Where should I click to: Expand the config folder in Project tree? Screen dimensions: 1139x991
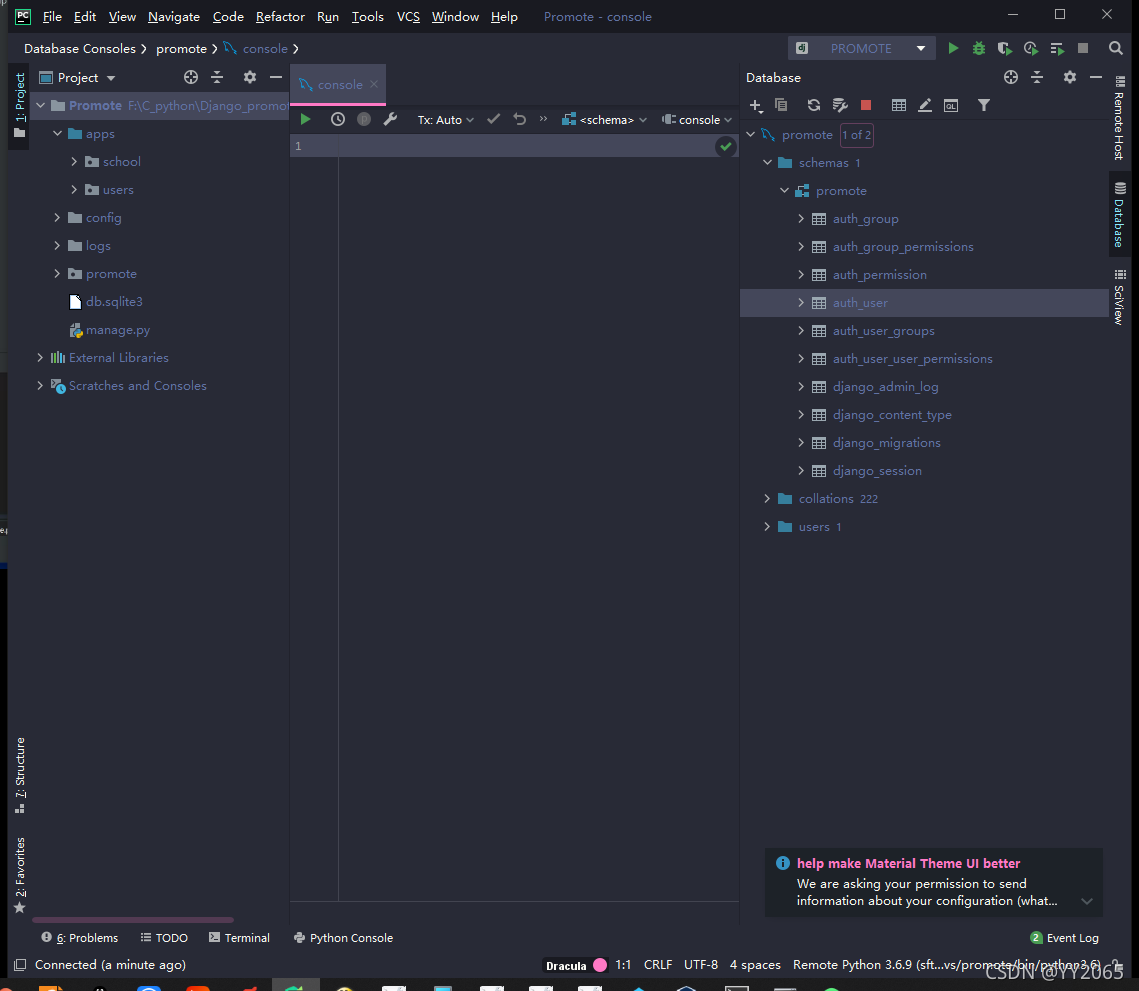click(57, 217)
